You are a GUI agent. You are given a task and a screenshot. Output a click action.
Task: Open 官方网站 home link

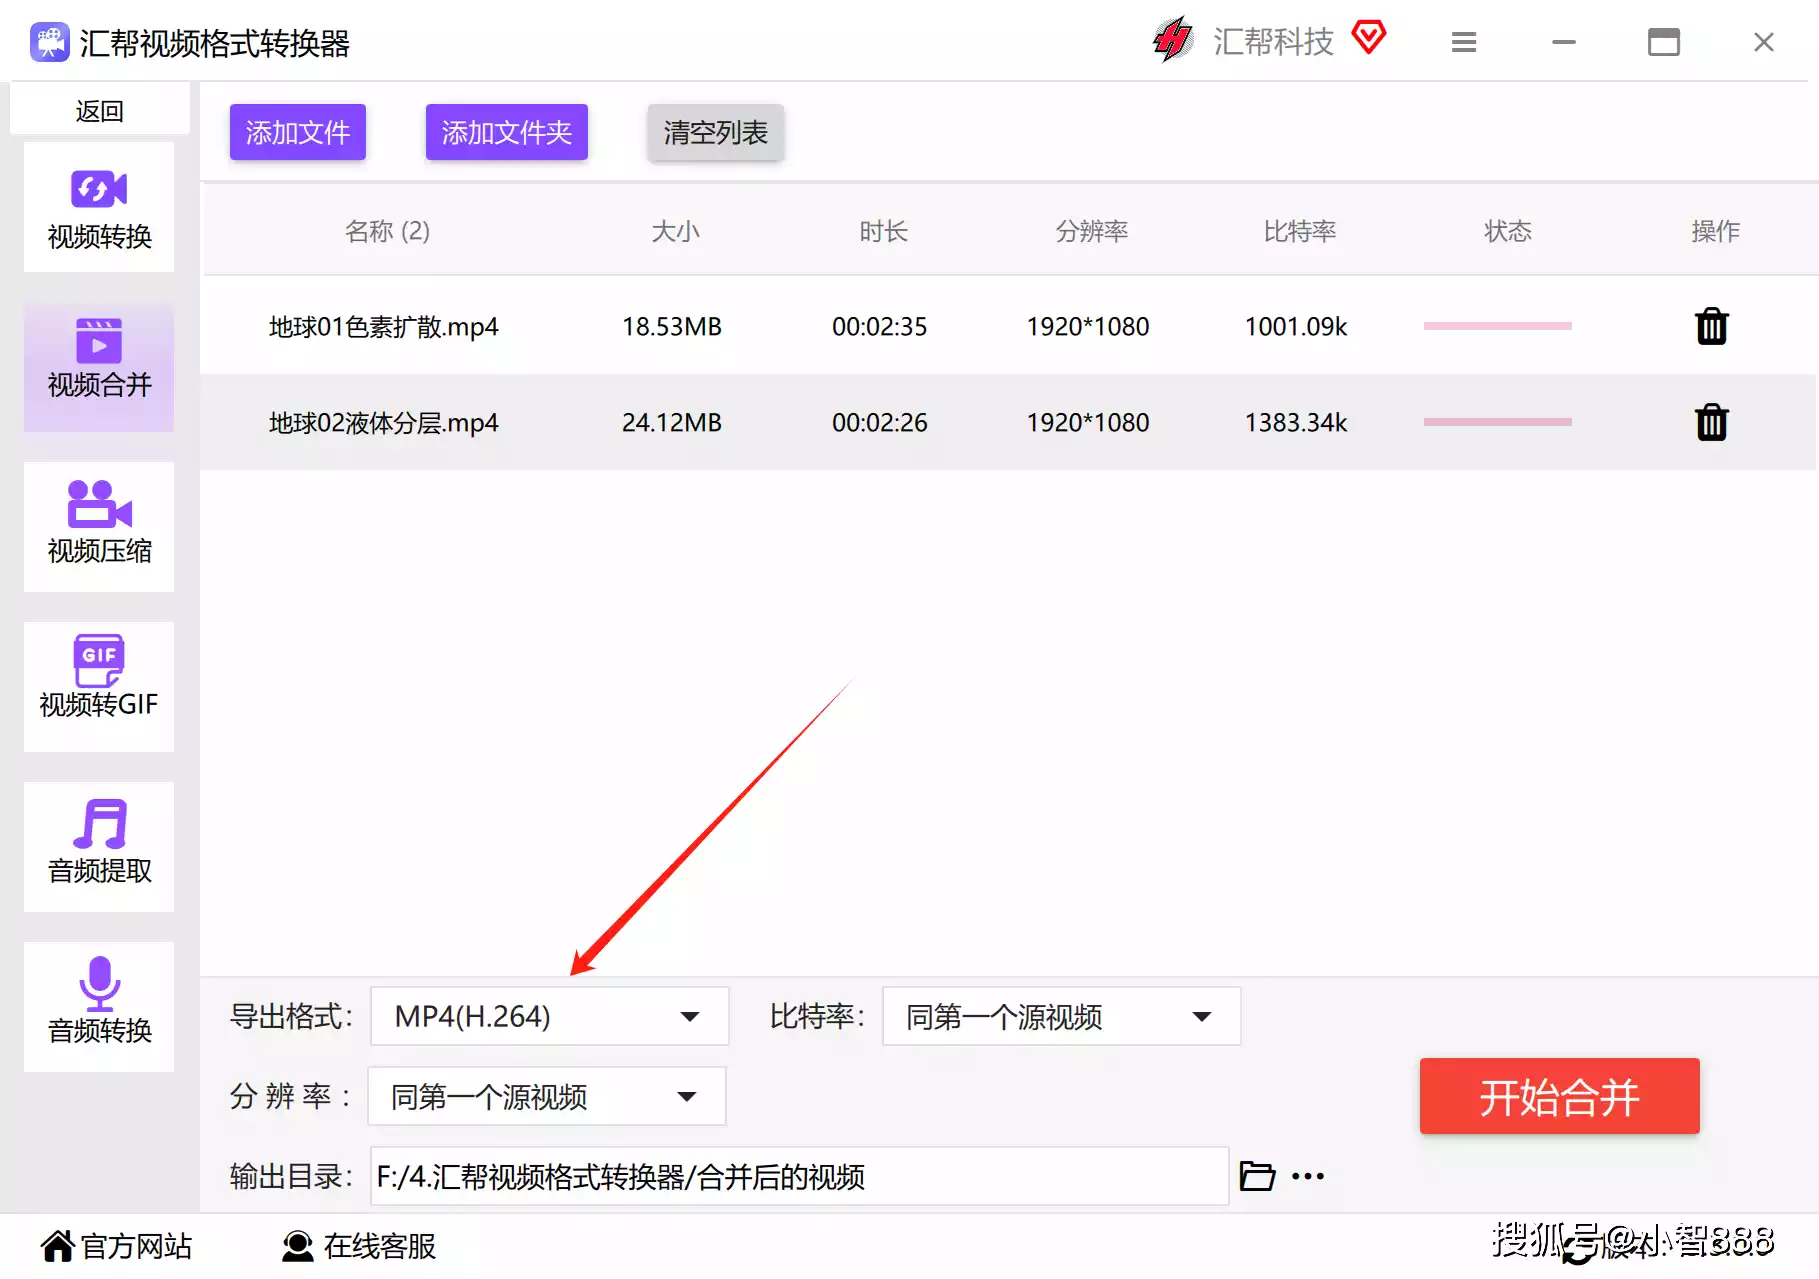pos(116,1246)
